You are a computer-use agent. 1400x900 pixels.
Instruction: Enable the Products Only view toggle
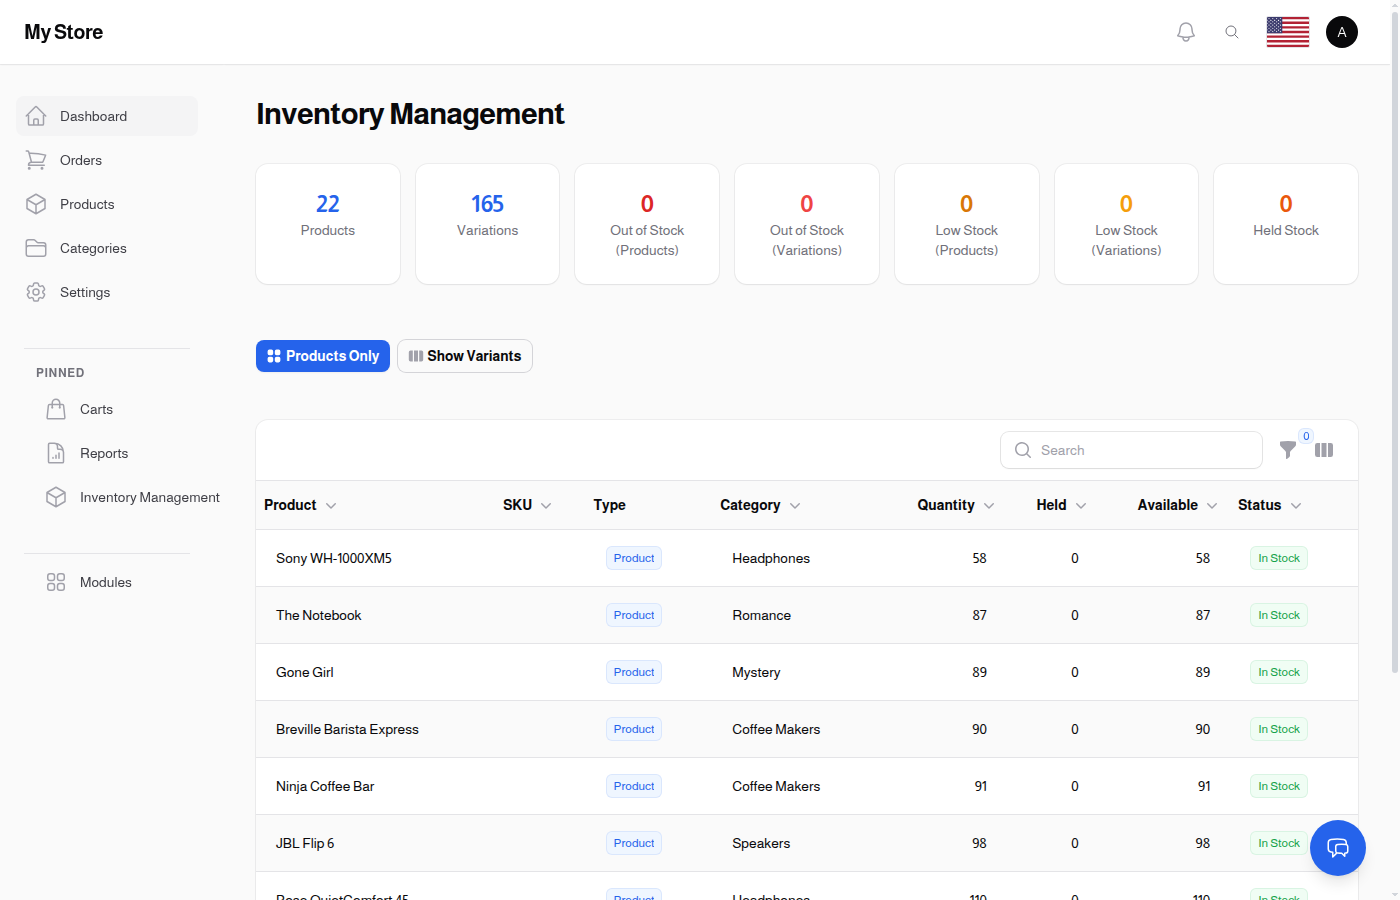pos(322,355)
